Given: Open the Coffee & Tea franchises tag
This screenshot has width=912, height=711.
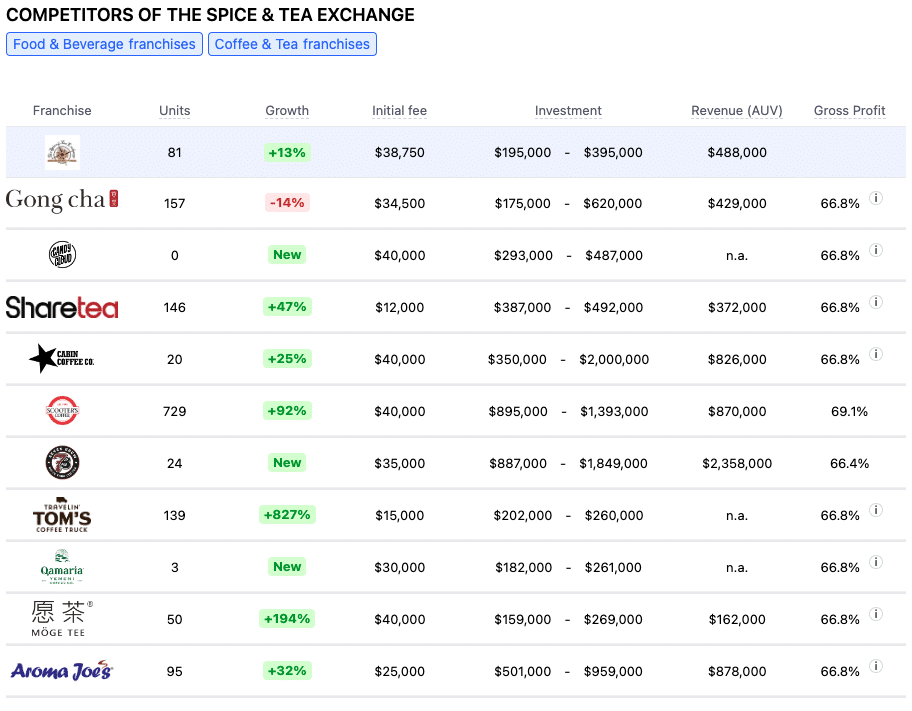Looking at the screenshot, I should pyautogui.click(x=292, y=44).
